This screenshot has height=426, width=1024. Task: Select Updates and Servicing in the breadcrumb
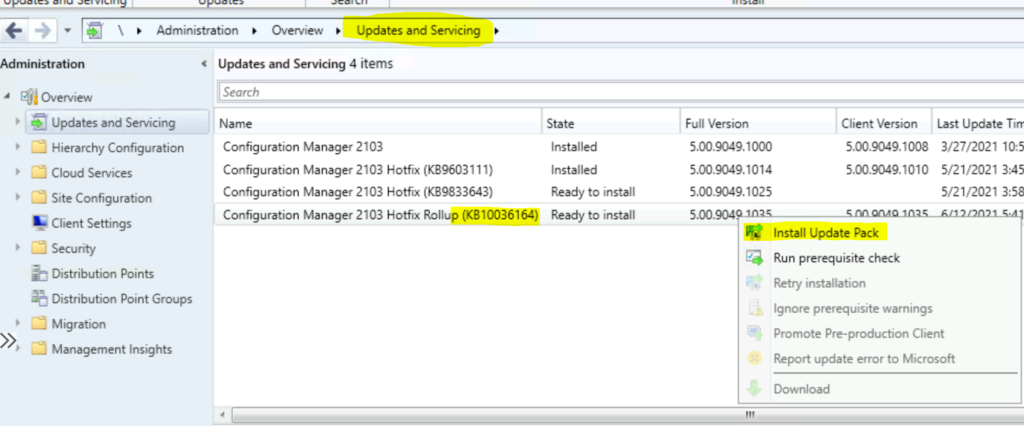tap(418, 31)
